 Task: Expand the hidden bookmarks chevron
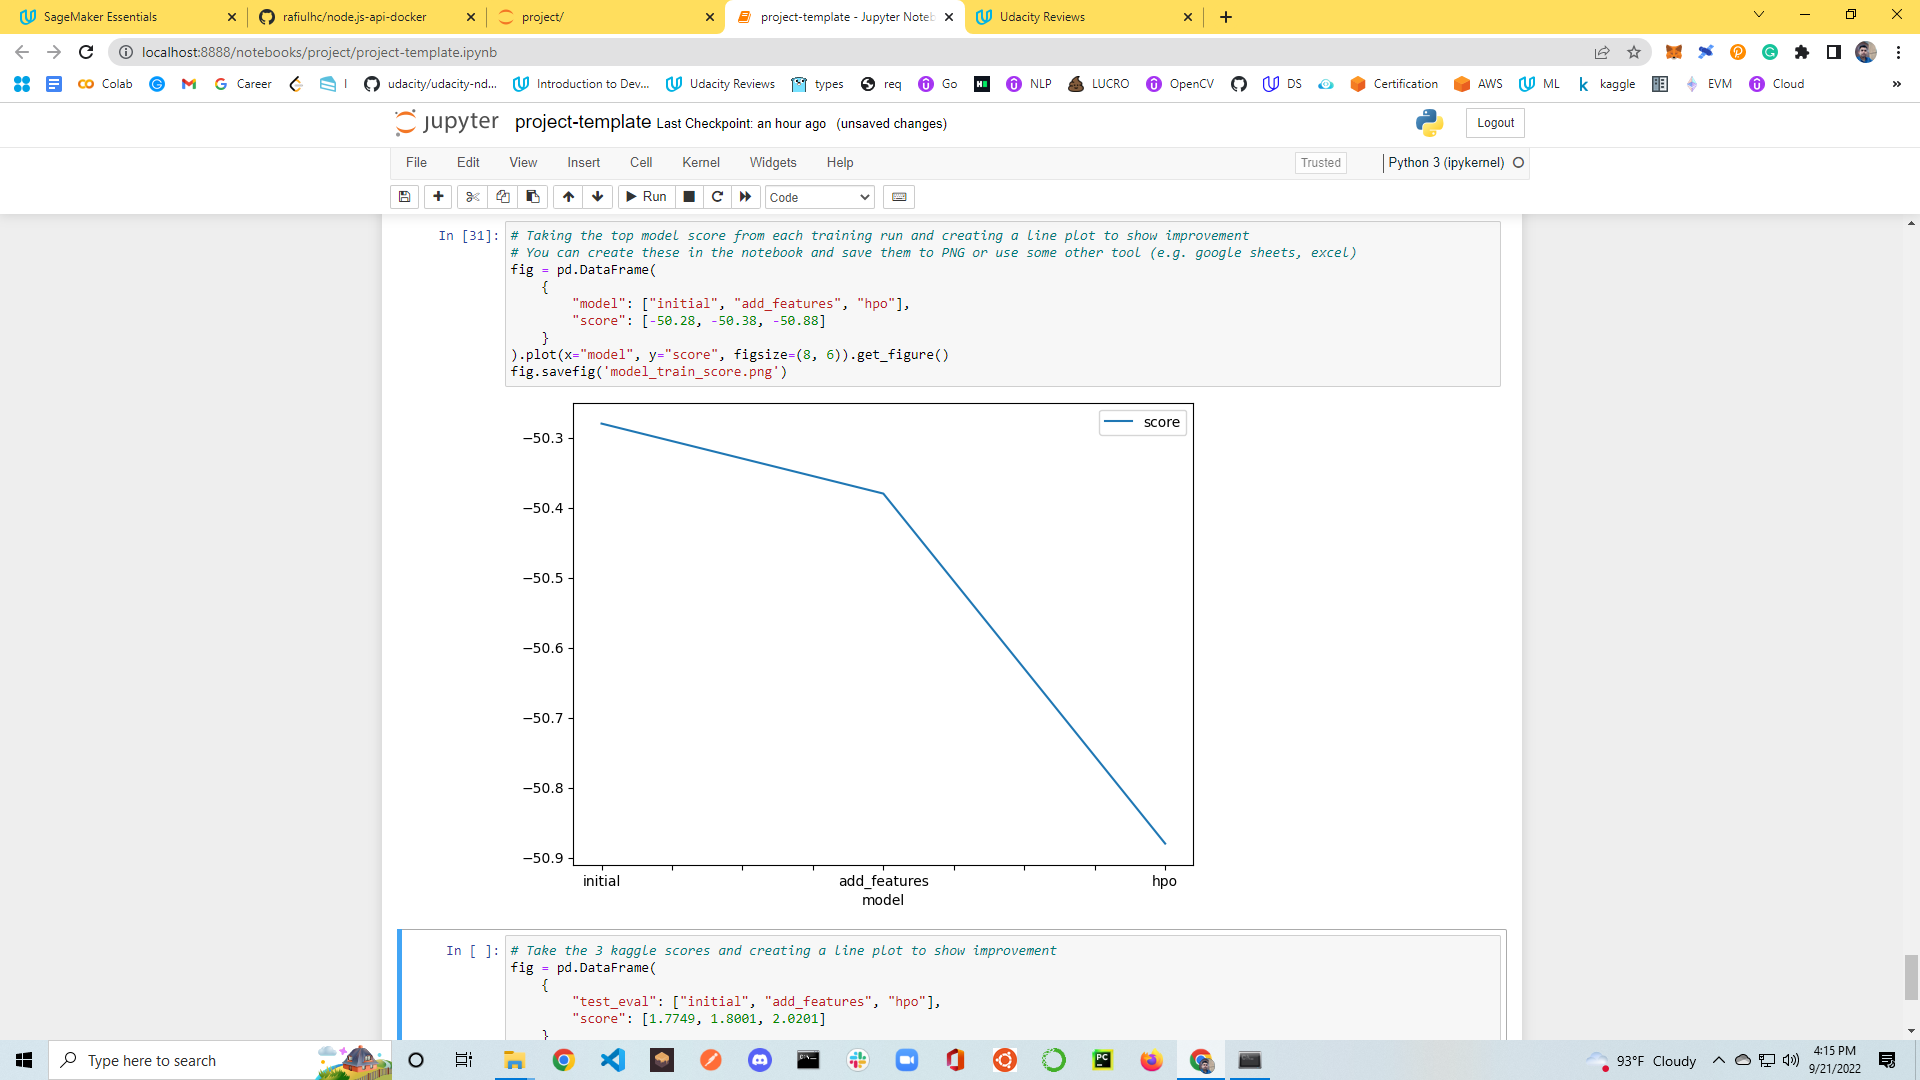pyautogui.click(x=1896, y=84)
